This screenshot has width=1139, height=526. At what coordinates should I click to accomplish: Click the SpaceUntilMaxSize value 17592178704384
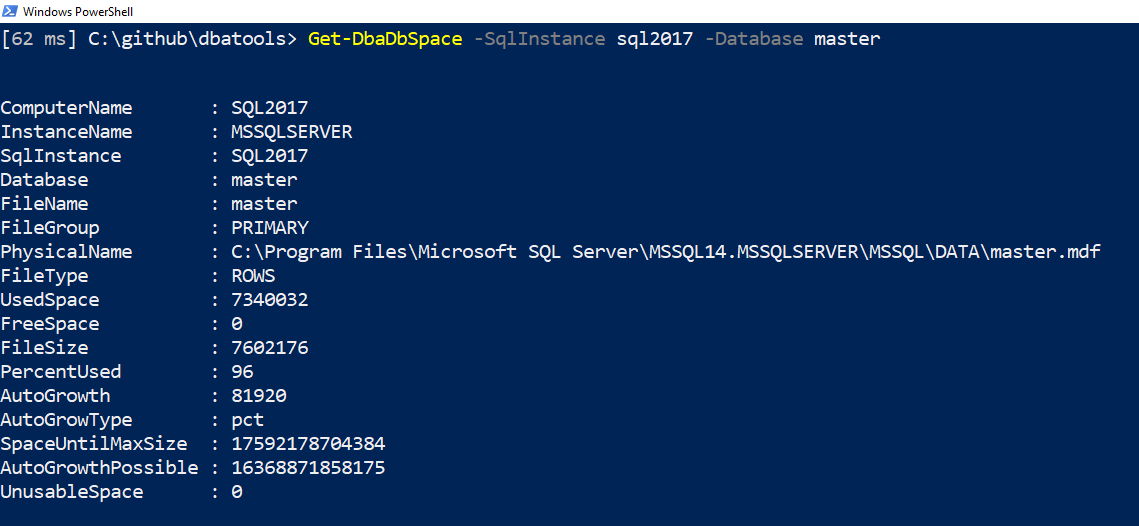click(x=308, y=444)
